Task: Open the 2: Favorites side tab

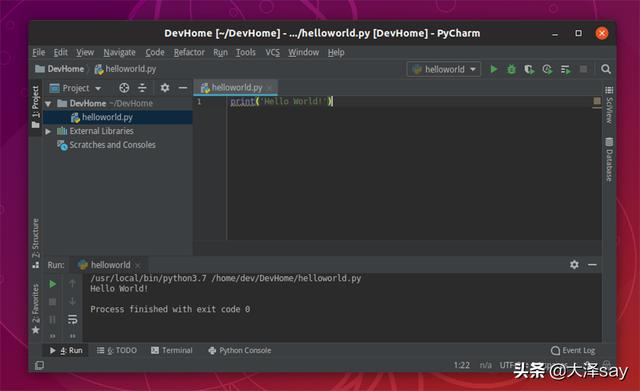Action: (36, 309)
